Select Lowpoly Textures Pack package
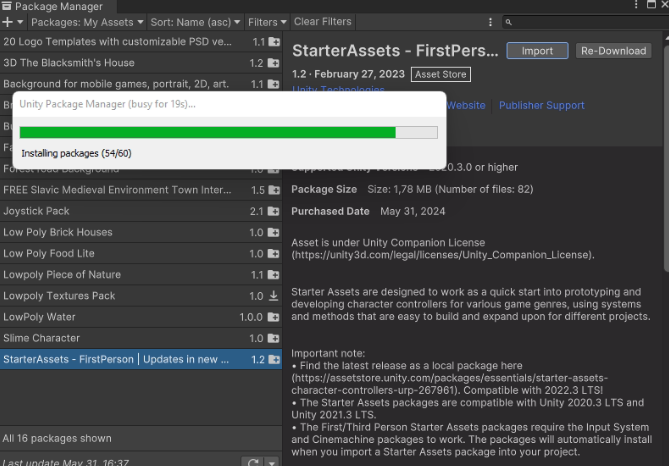 [141, 296]
